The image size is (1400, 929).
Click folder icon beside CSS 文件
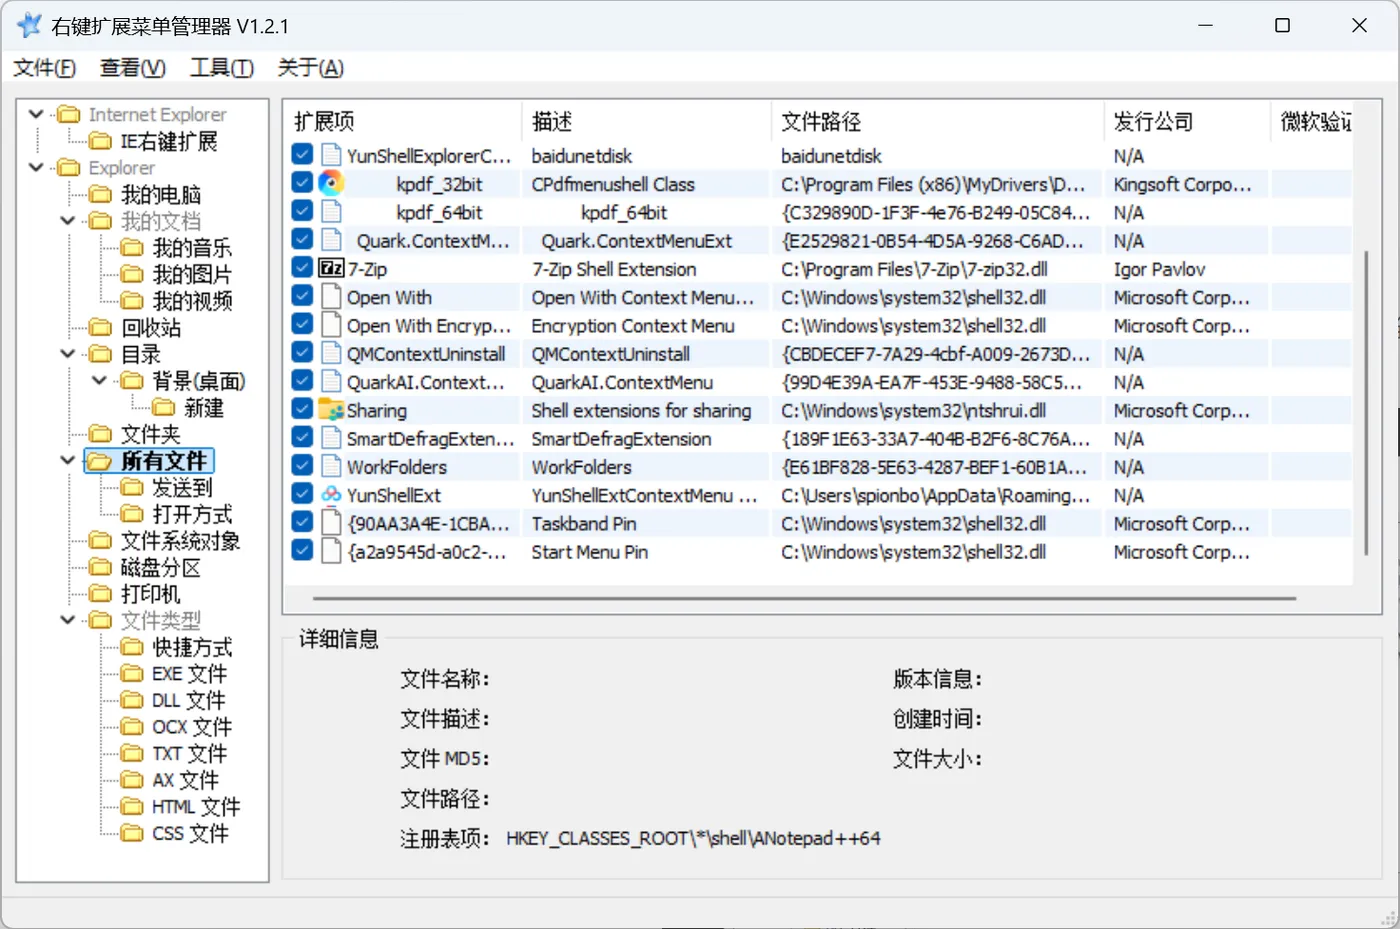tap(132, 833)
